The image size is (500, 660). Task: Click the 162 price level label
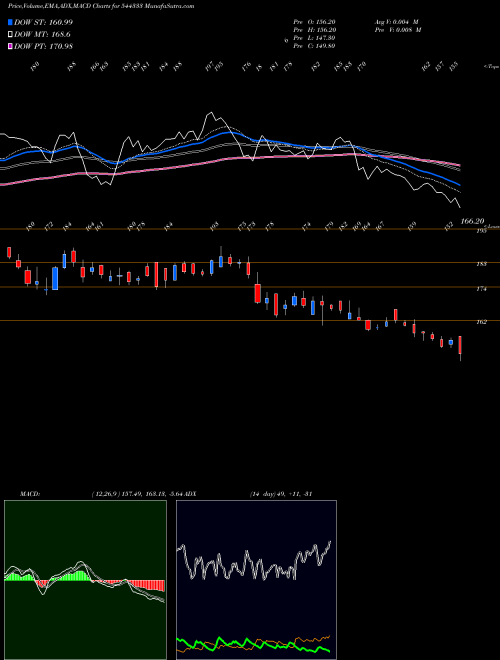(482, 322)
